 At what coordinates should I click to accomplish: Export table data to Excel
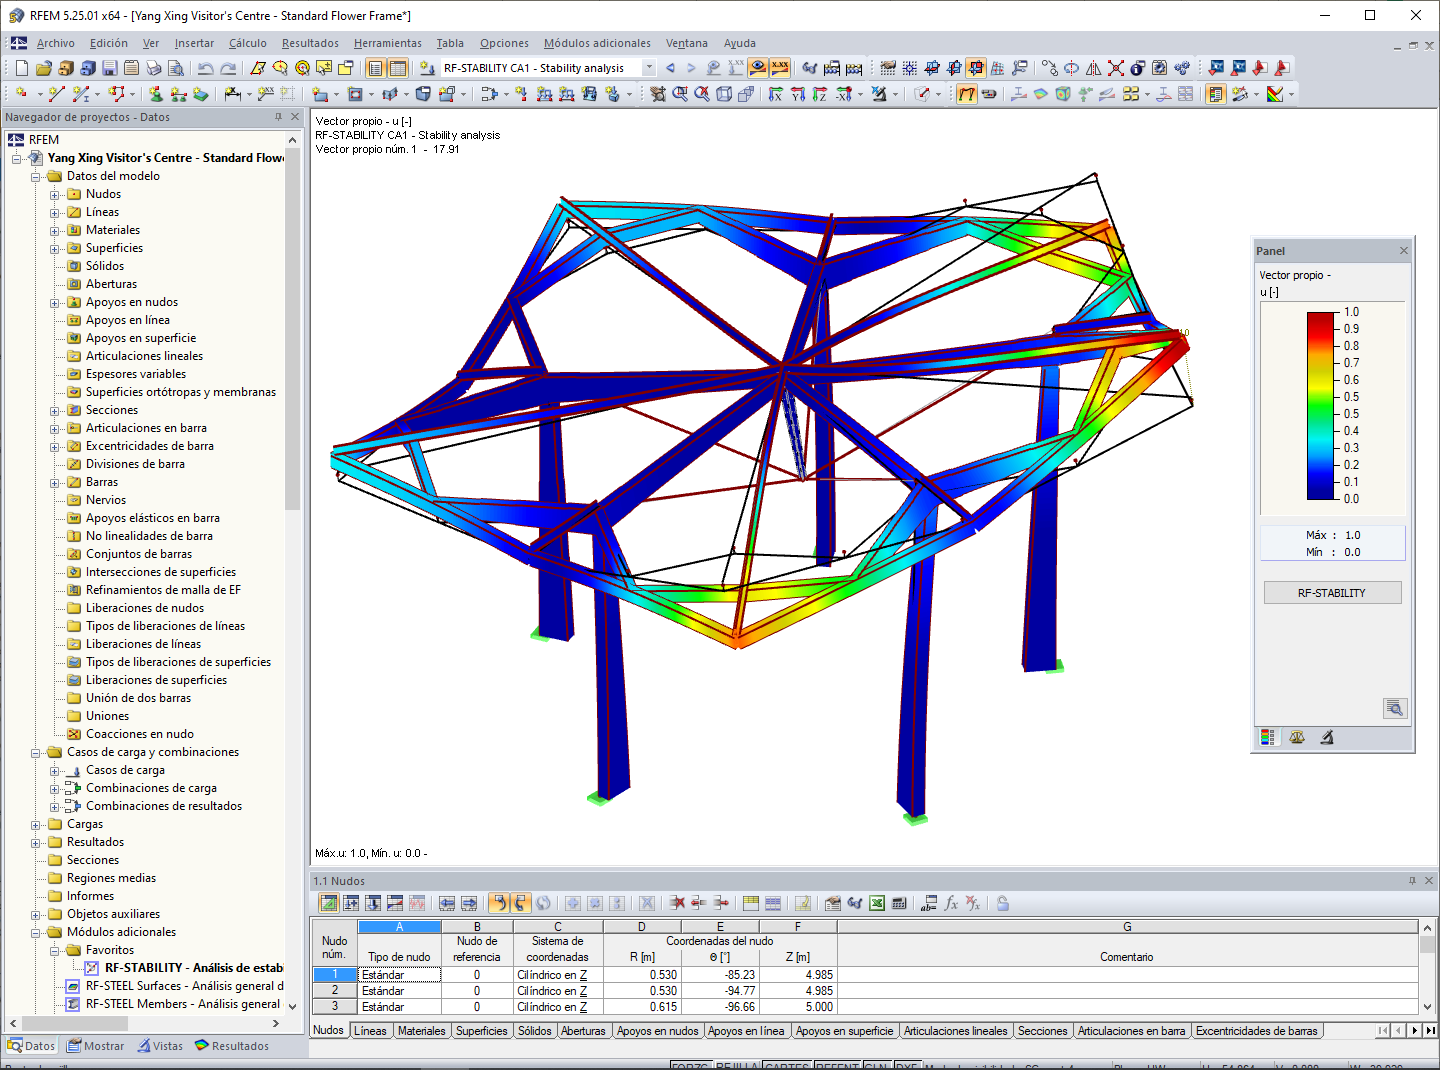click(x=876, y=903)
